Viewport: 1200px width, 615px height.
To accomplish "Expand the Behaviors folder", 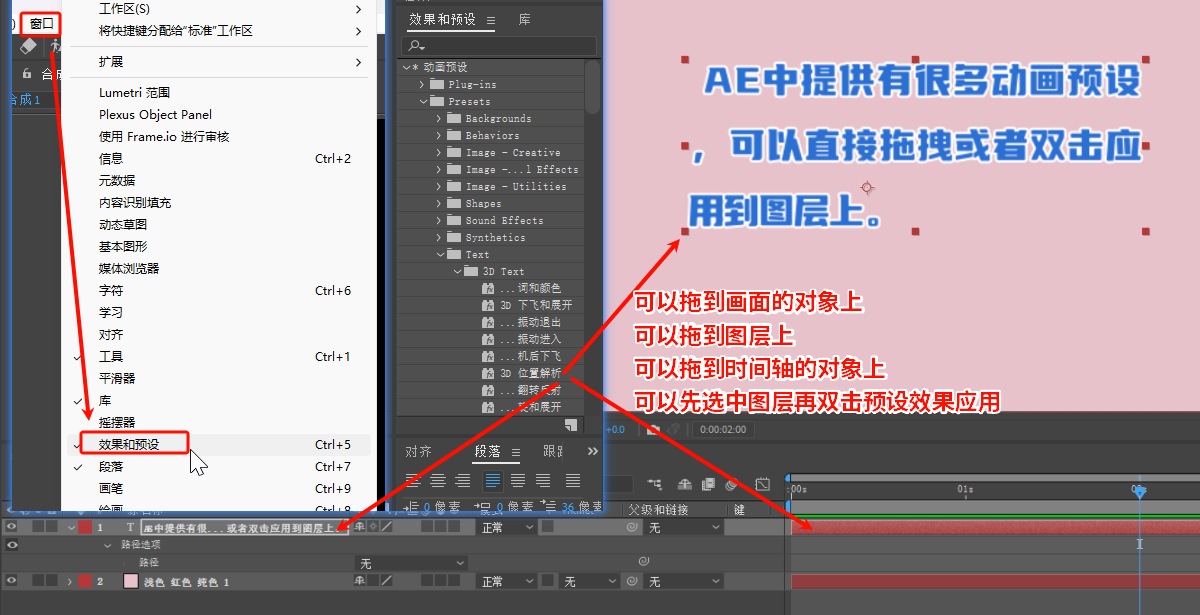I will tap(439, 136).
